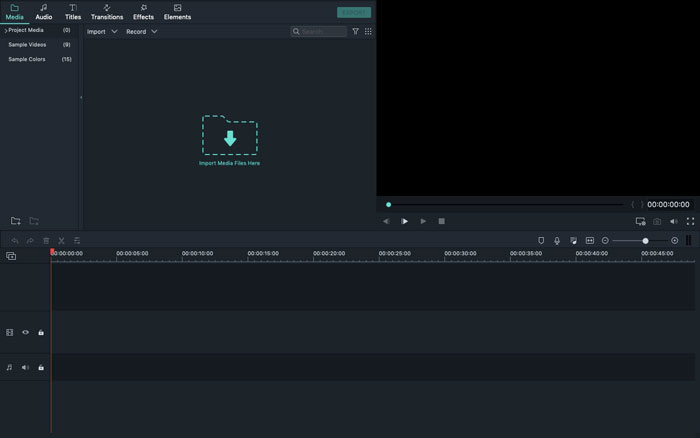Take a snapshot of the preview

pyautogui.click(x=657, y=221)
